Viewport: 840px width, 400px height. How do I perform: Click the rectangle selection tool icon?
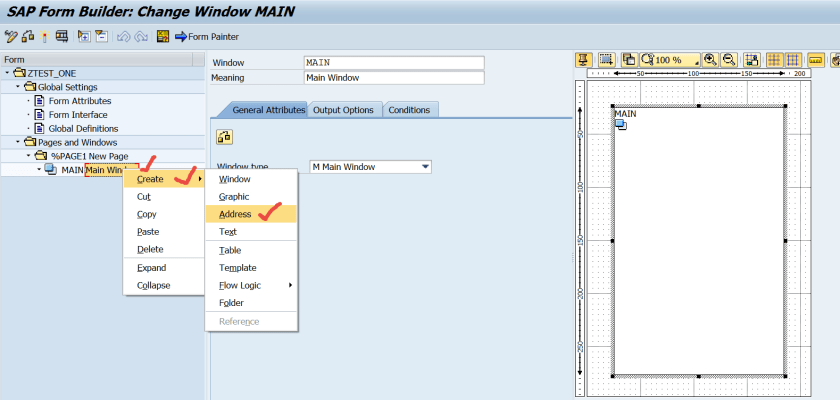point(606,60)
